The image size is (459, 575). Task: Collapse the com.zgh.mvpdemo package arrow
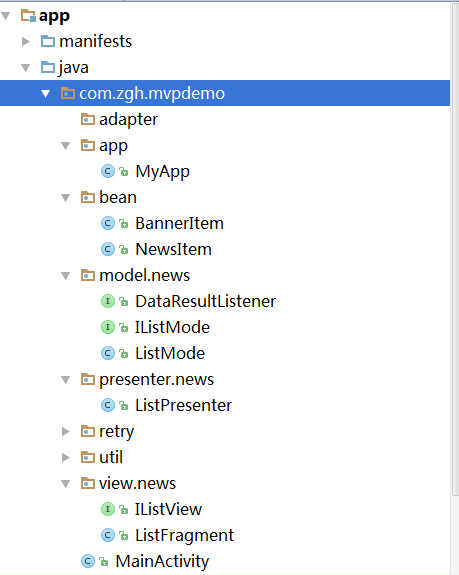pos(45,94)
